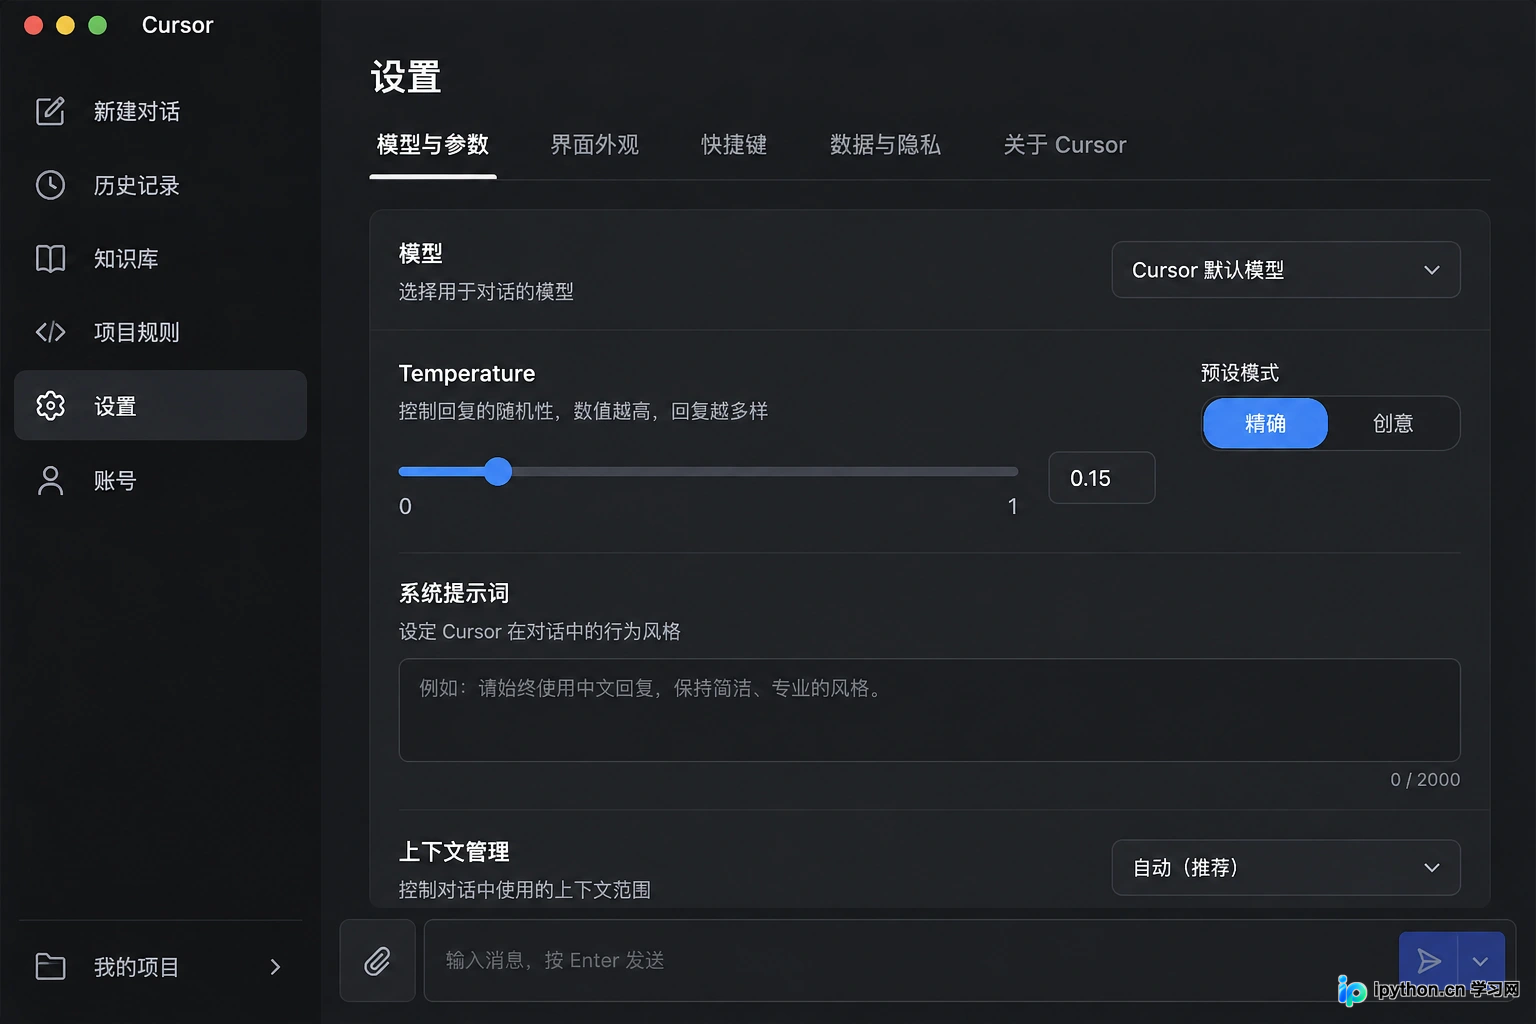Expand 我的项目 with the right chevron

[275, 967]
